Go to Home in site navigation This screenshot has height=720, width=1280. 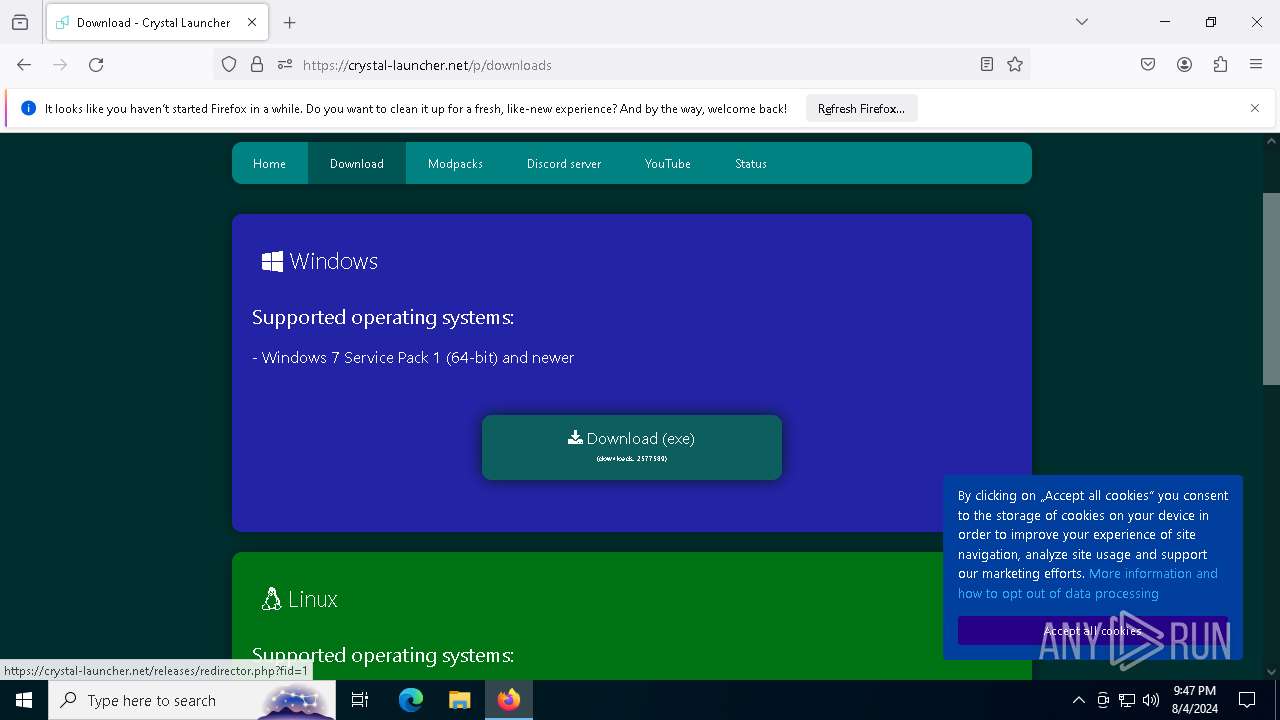(269, 163)
